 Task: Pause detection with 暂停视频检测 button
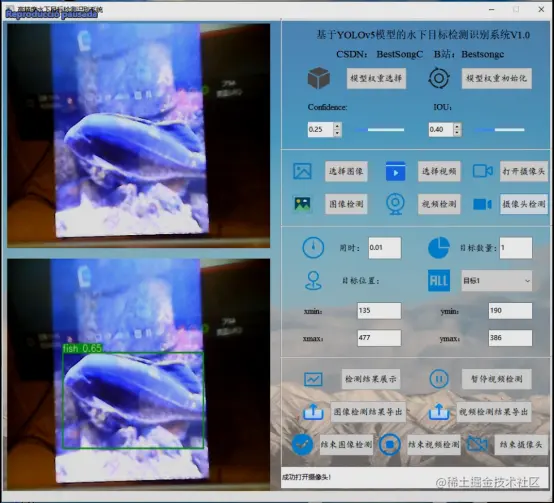tap(496, 379)
